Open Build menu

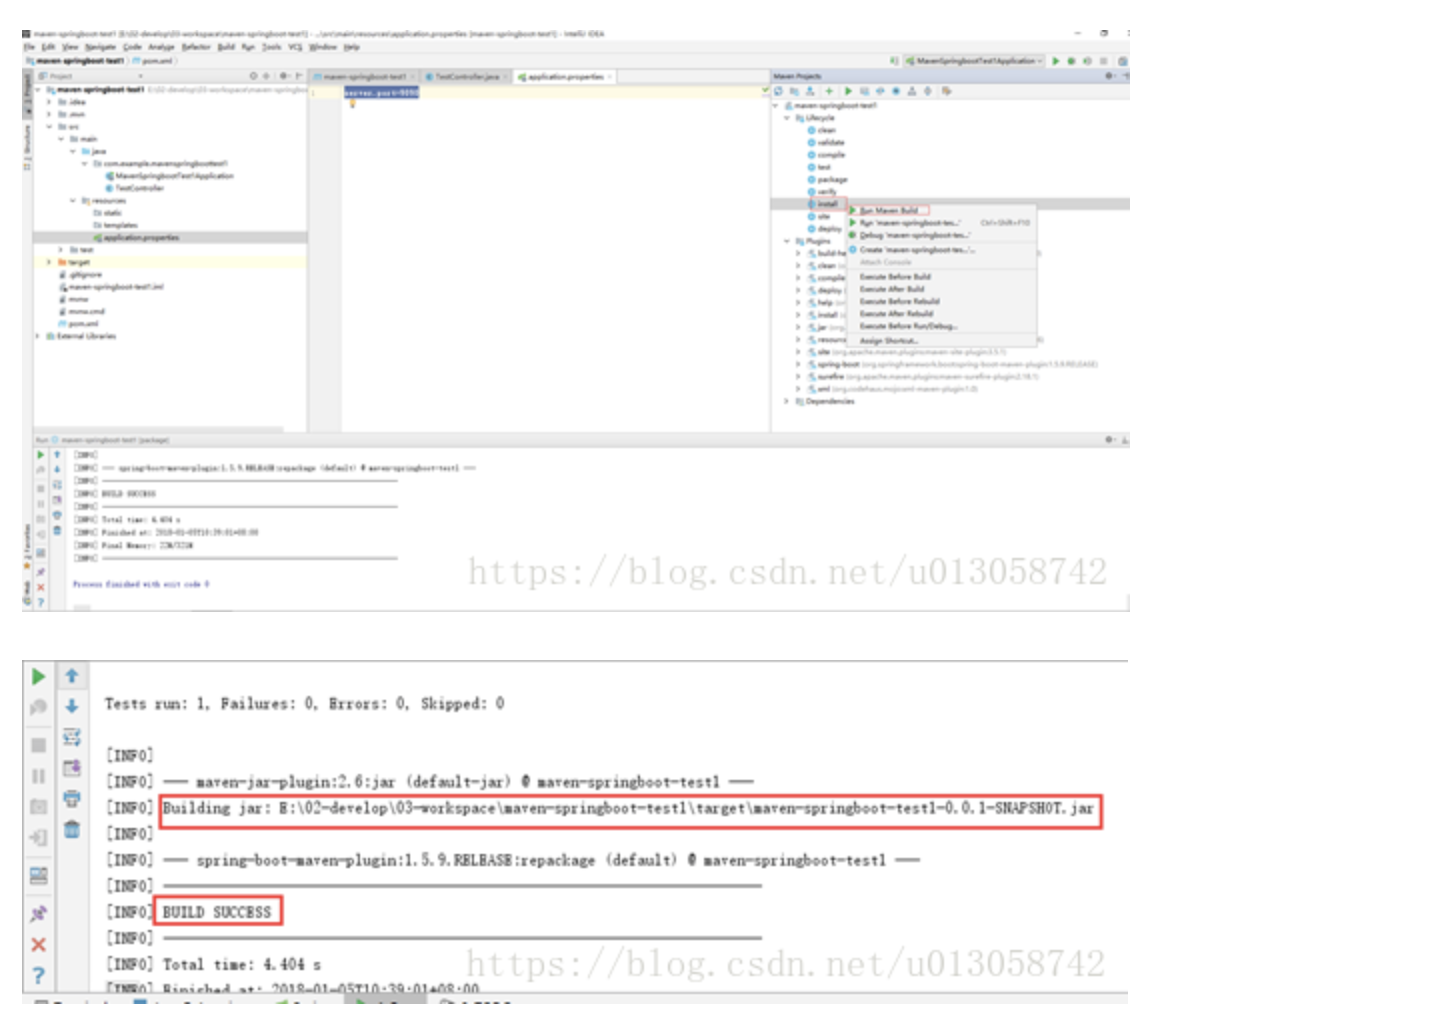click(226, 47)
